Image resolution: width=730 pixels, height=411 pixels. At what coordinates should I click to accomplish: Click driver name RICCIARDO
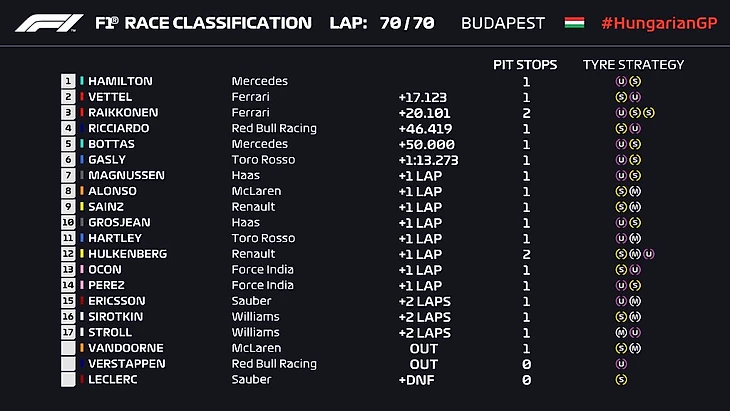click(x=118, y=128)
